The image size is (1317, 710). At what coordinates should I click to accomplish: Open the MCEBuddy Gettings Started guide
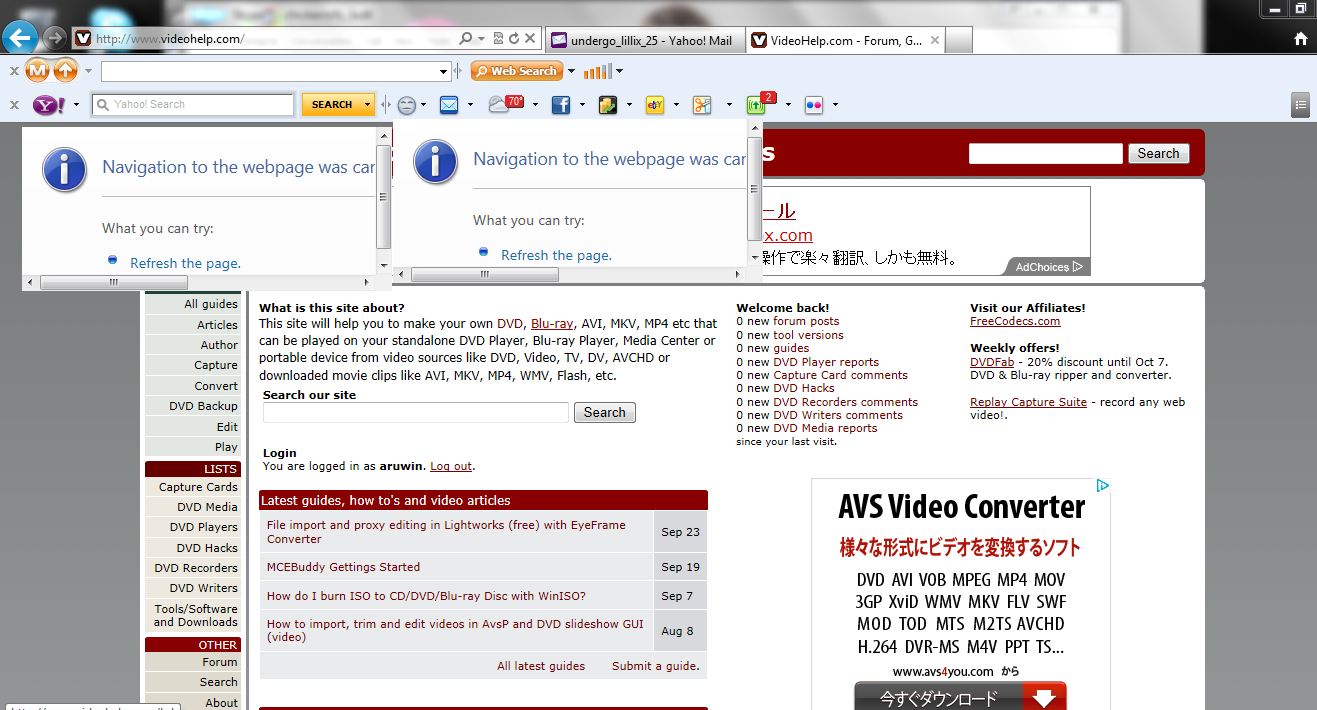click(343, 567)
